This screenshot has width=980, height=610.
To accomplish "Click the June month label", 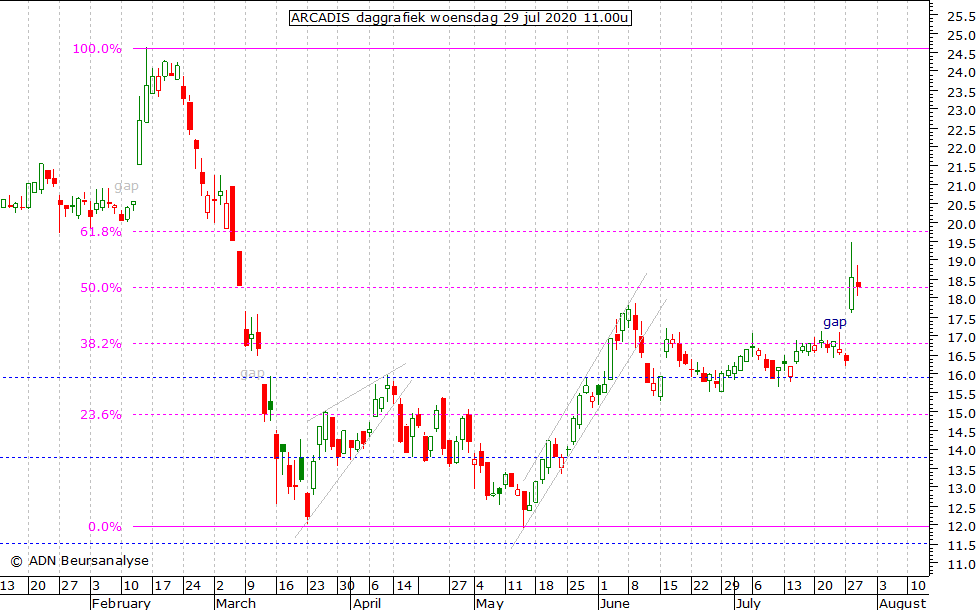I will click(x=614, y=603).
